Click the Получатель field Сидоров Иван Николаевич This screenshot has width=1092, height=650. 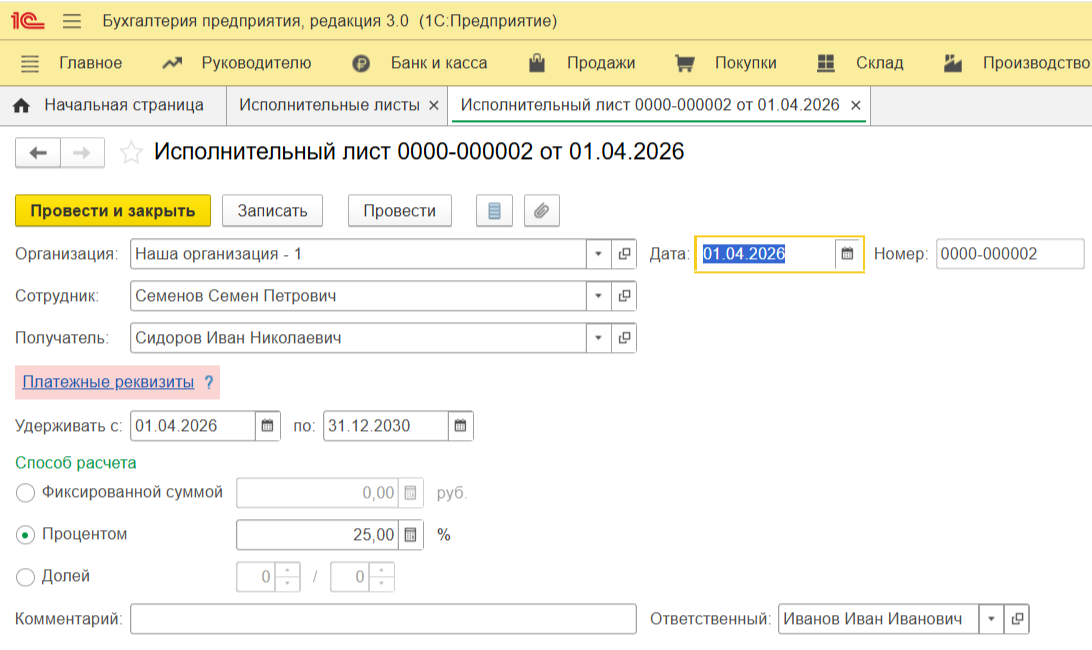pyautogui.click(x=358, y=338)
